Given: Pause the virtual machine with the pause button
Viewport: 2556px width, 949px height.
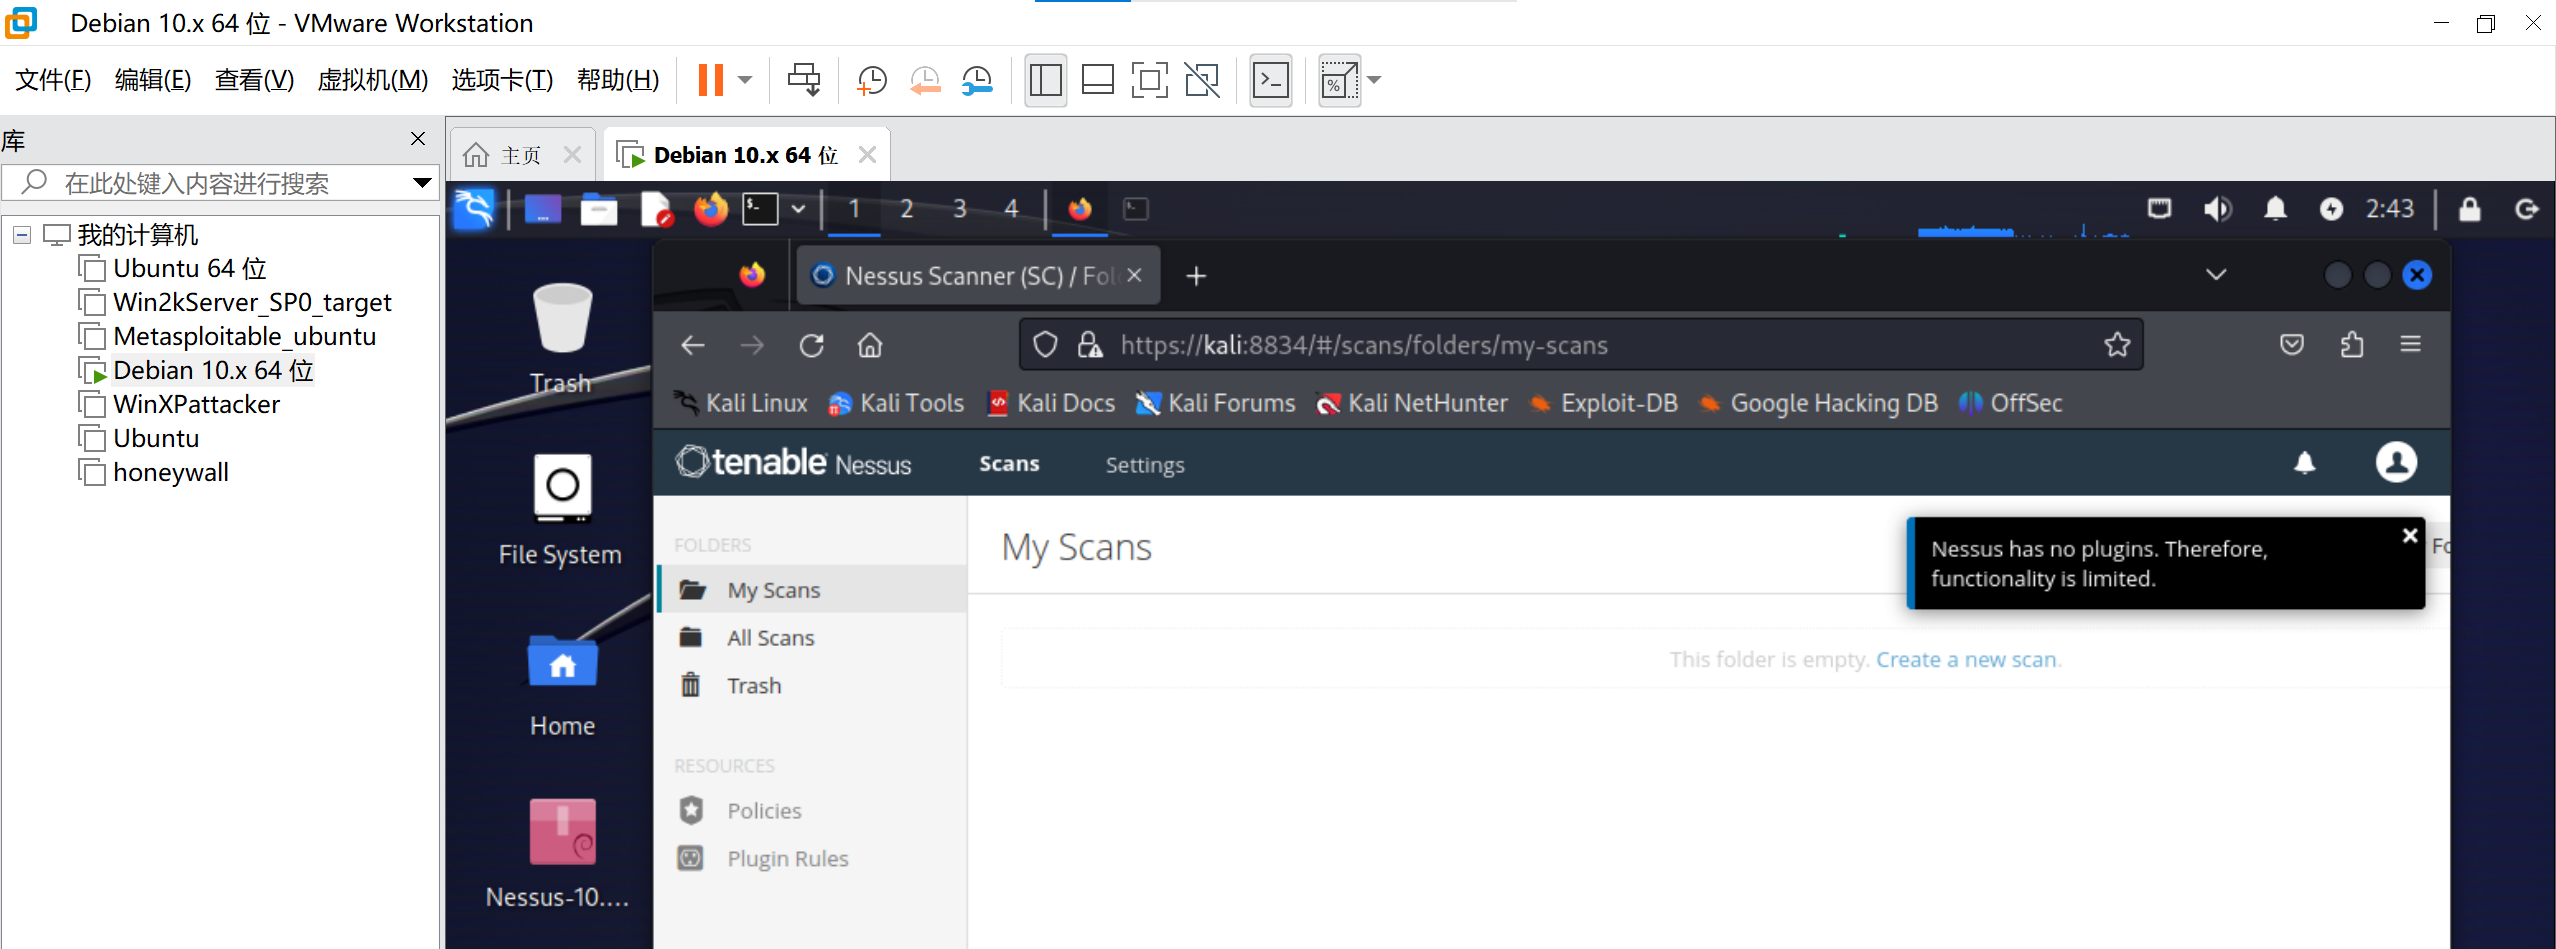Looking at the screenshot, I should tap(710, 80).
